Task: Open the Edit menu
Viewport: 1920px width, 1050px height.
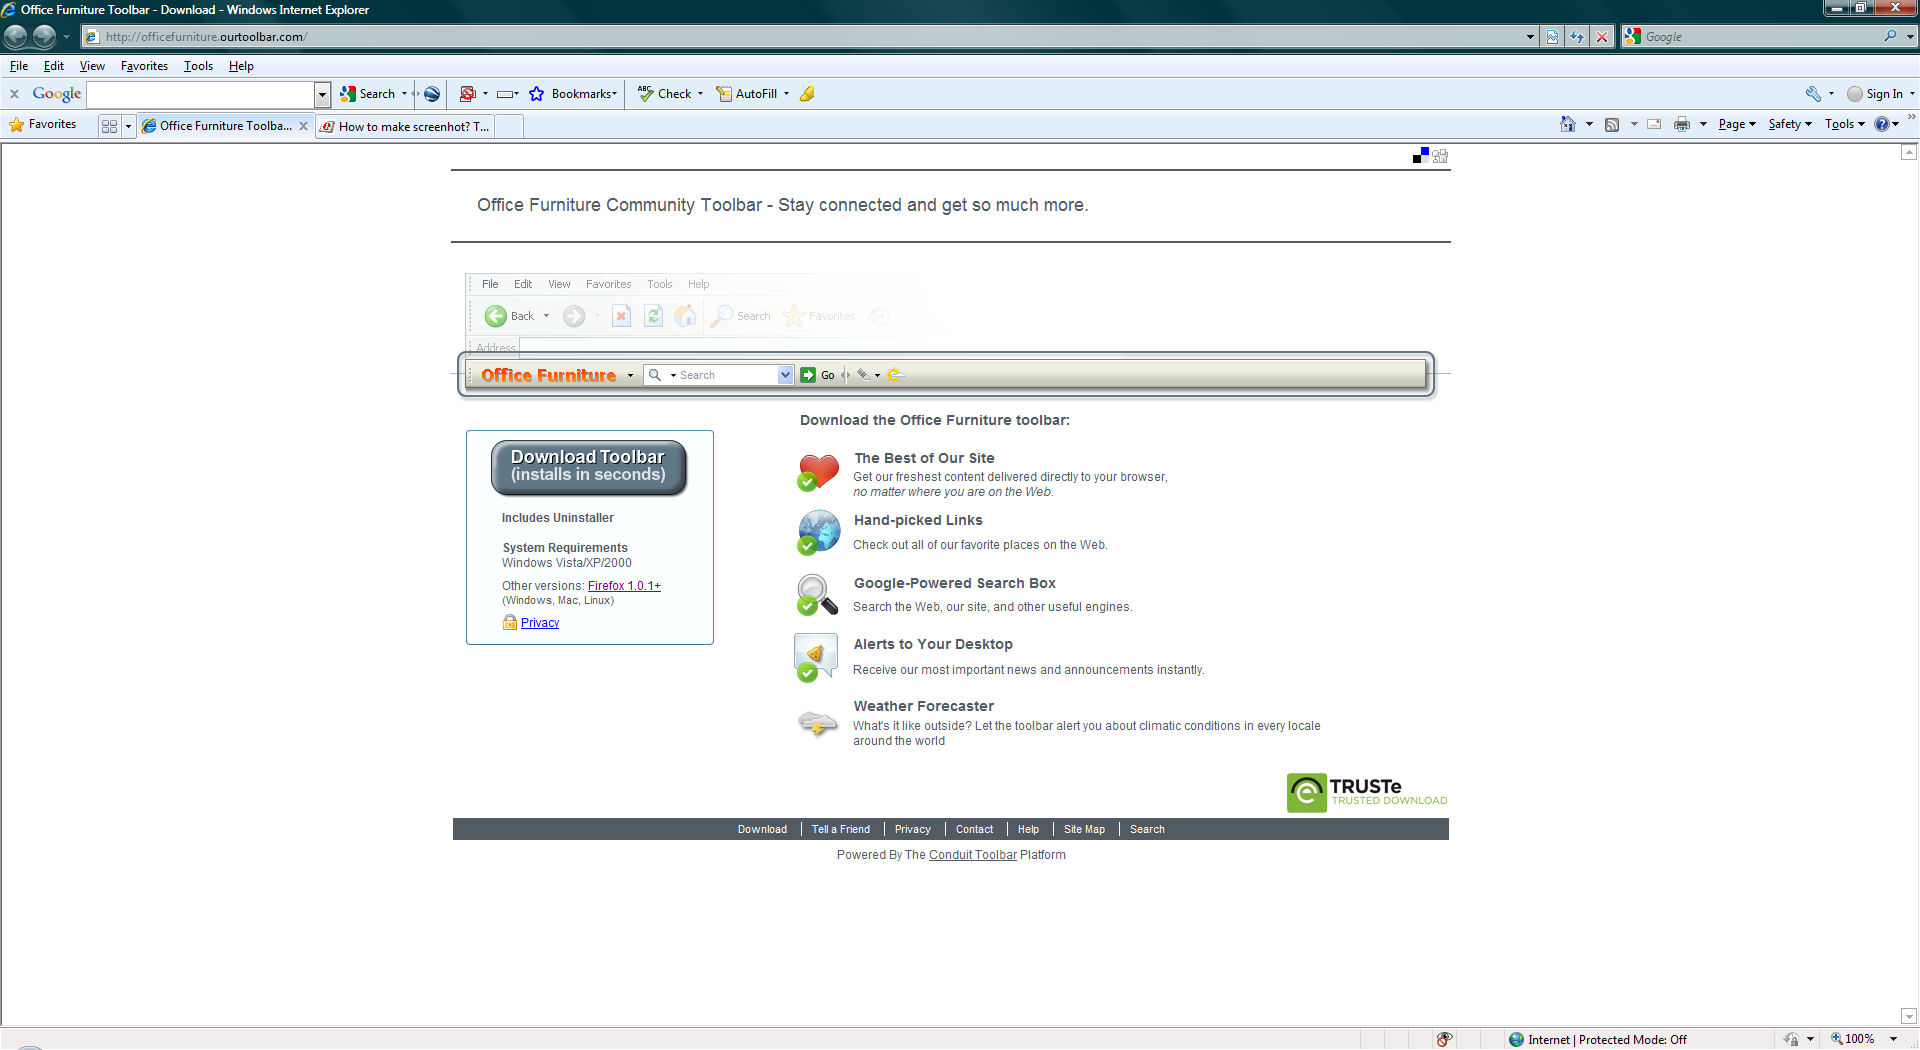Action: coord(54,66)
